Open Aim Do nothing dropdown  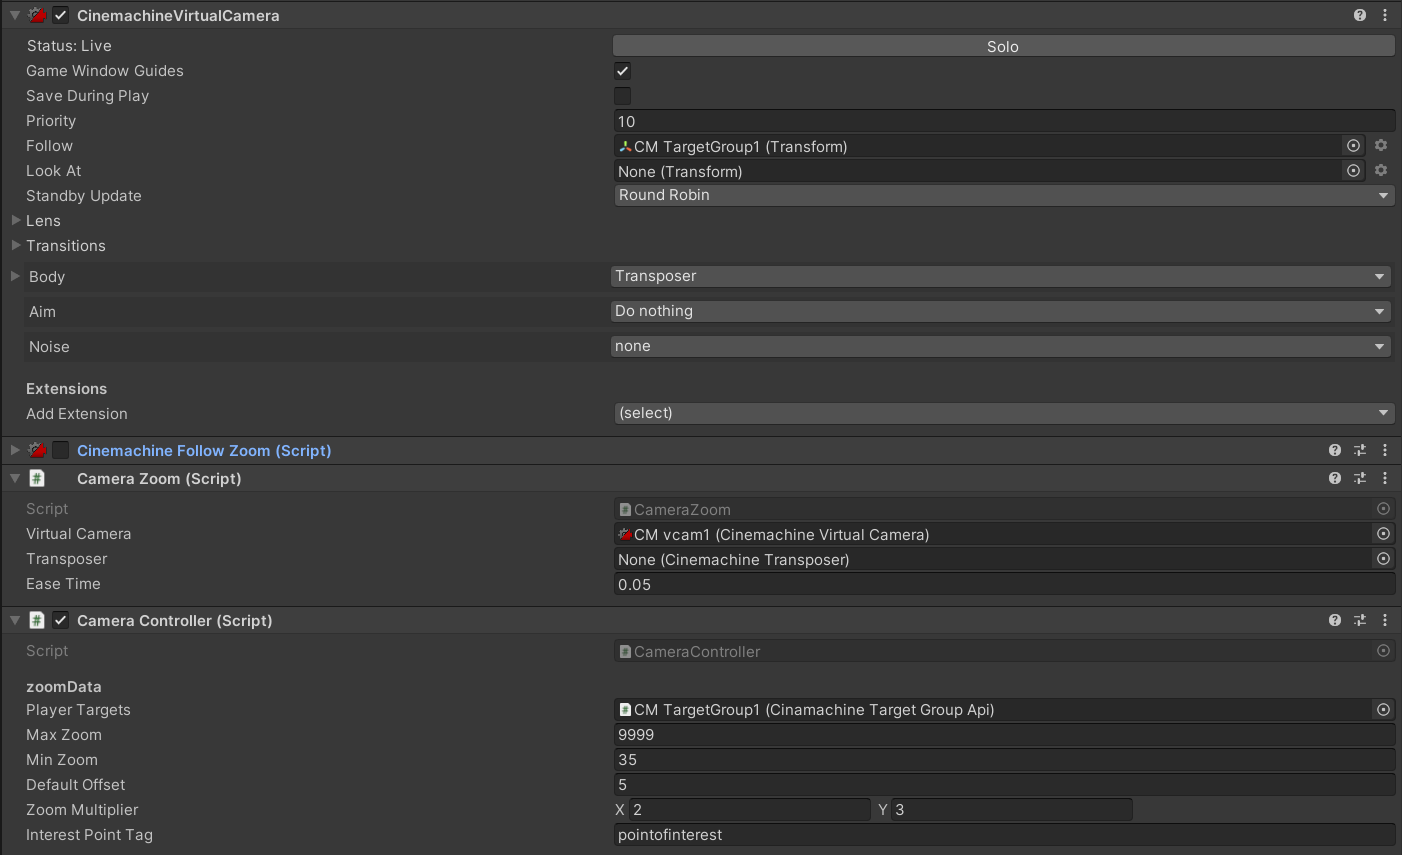[x=1000, y=311]
